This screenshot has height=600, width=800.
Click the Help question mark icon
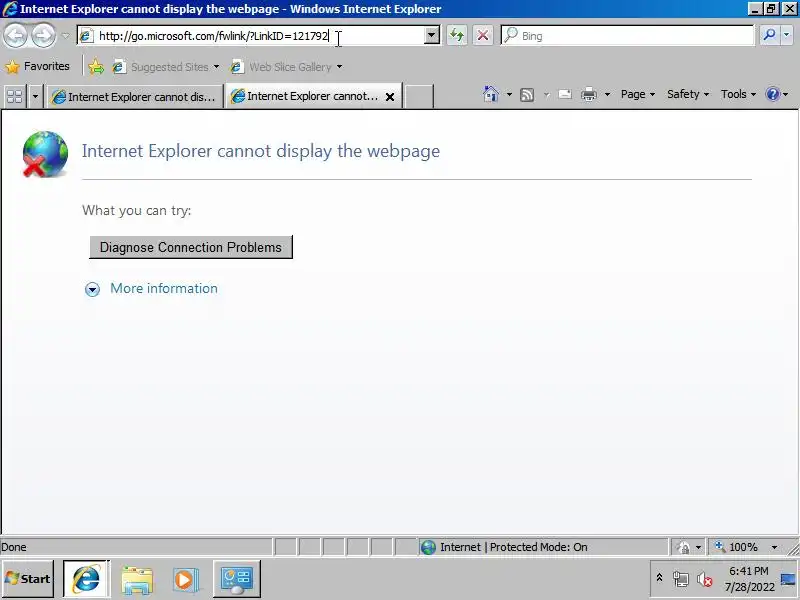[x=772, y=94]
